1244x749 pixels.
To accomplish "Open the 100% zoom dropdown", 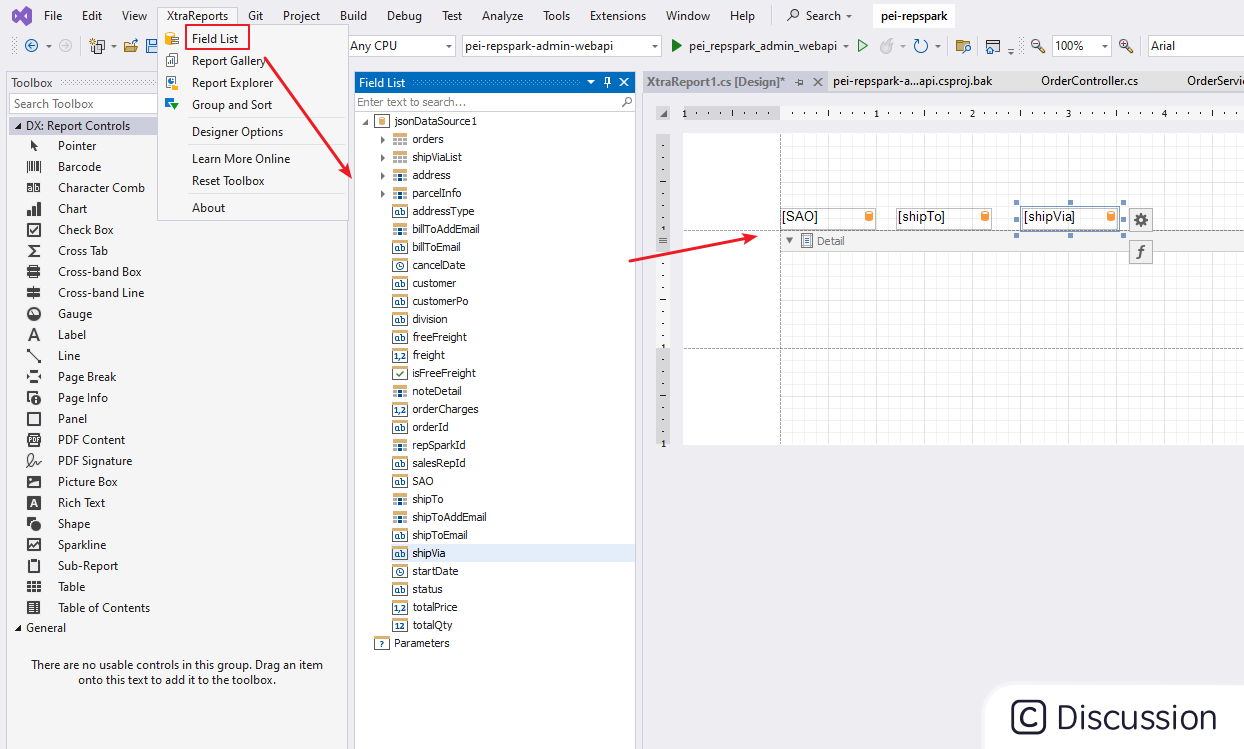I will click(x=1104, y=46).
